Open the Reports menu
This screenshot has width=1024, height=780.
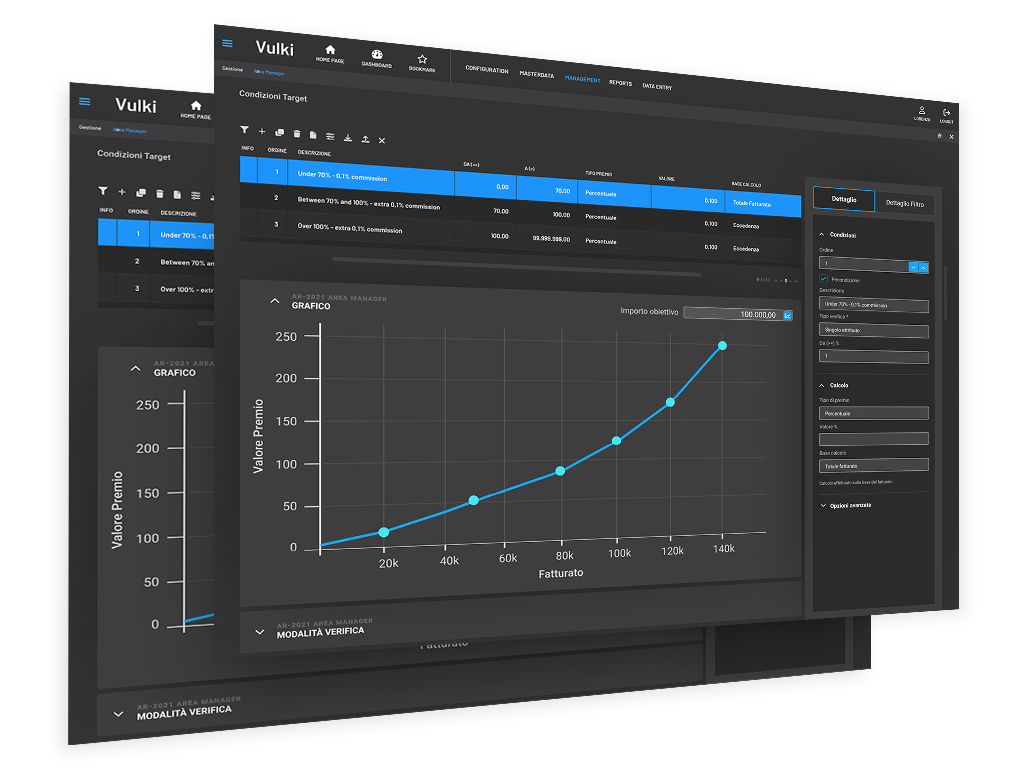(620, 83)
